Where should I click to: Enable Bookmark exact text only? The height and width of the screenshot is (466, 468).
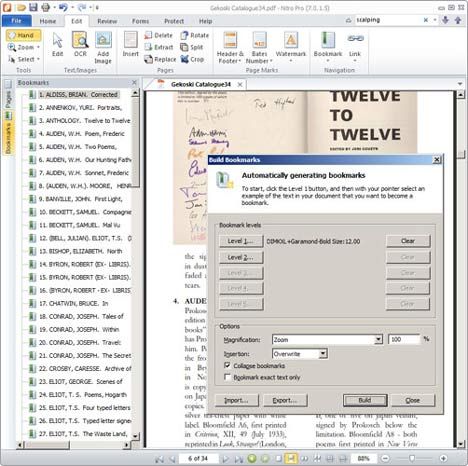coord(227,377)
